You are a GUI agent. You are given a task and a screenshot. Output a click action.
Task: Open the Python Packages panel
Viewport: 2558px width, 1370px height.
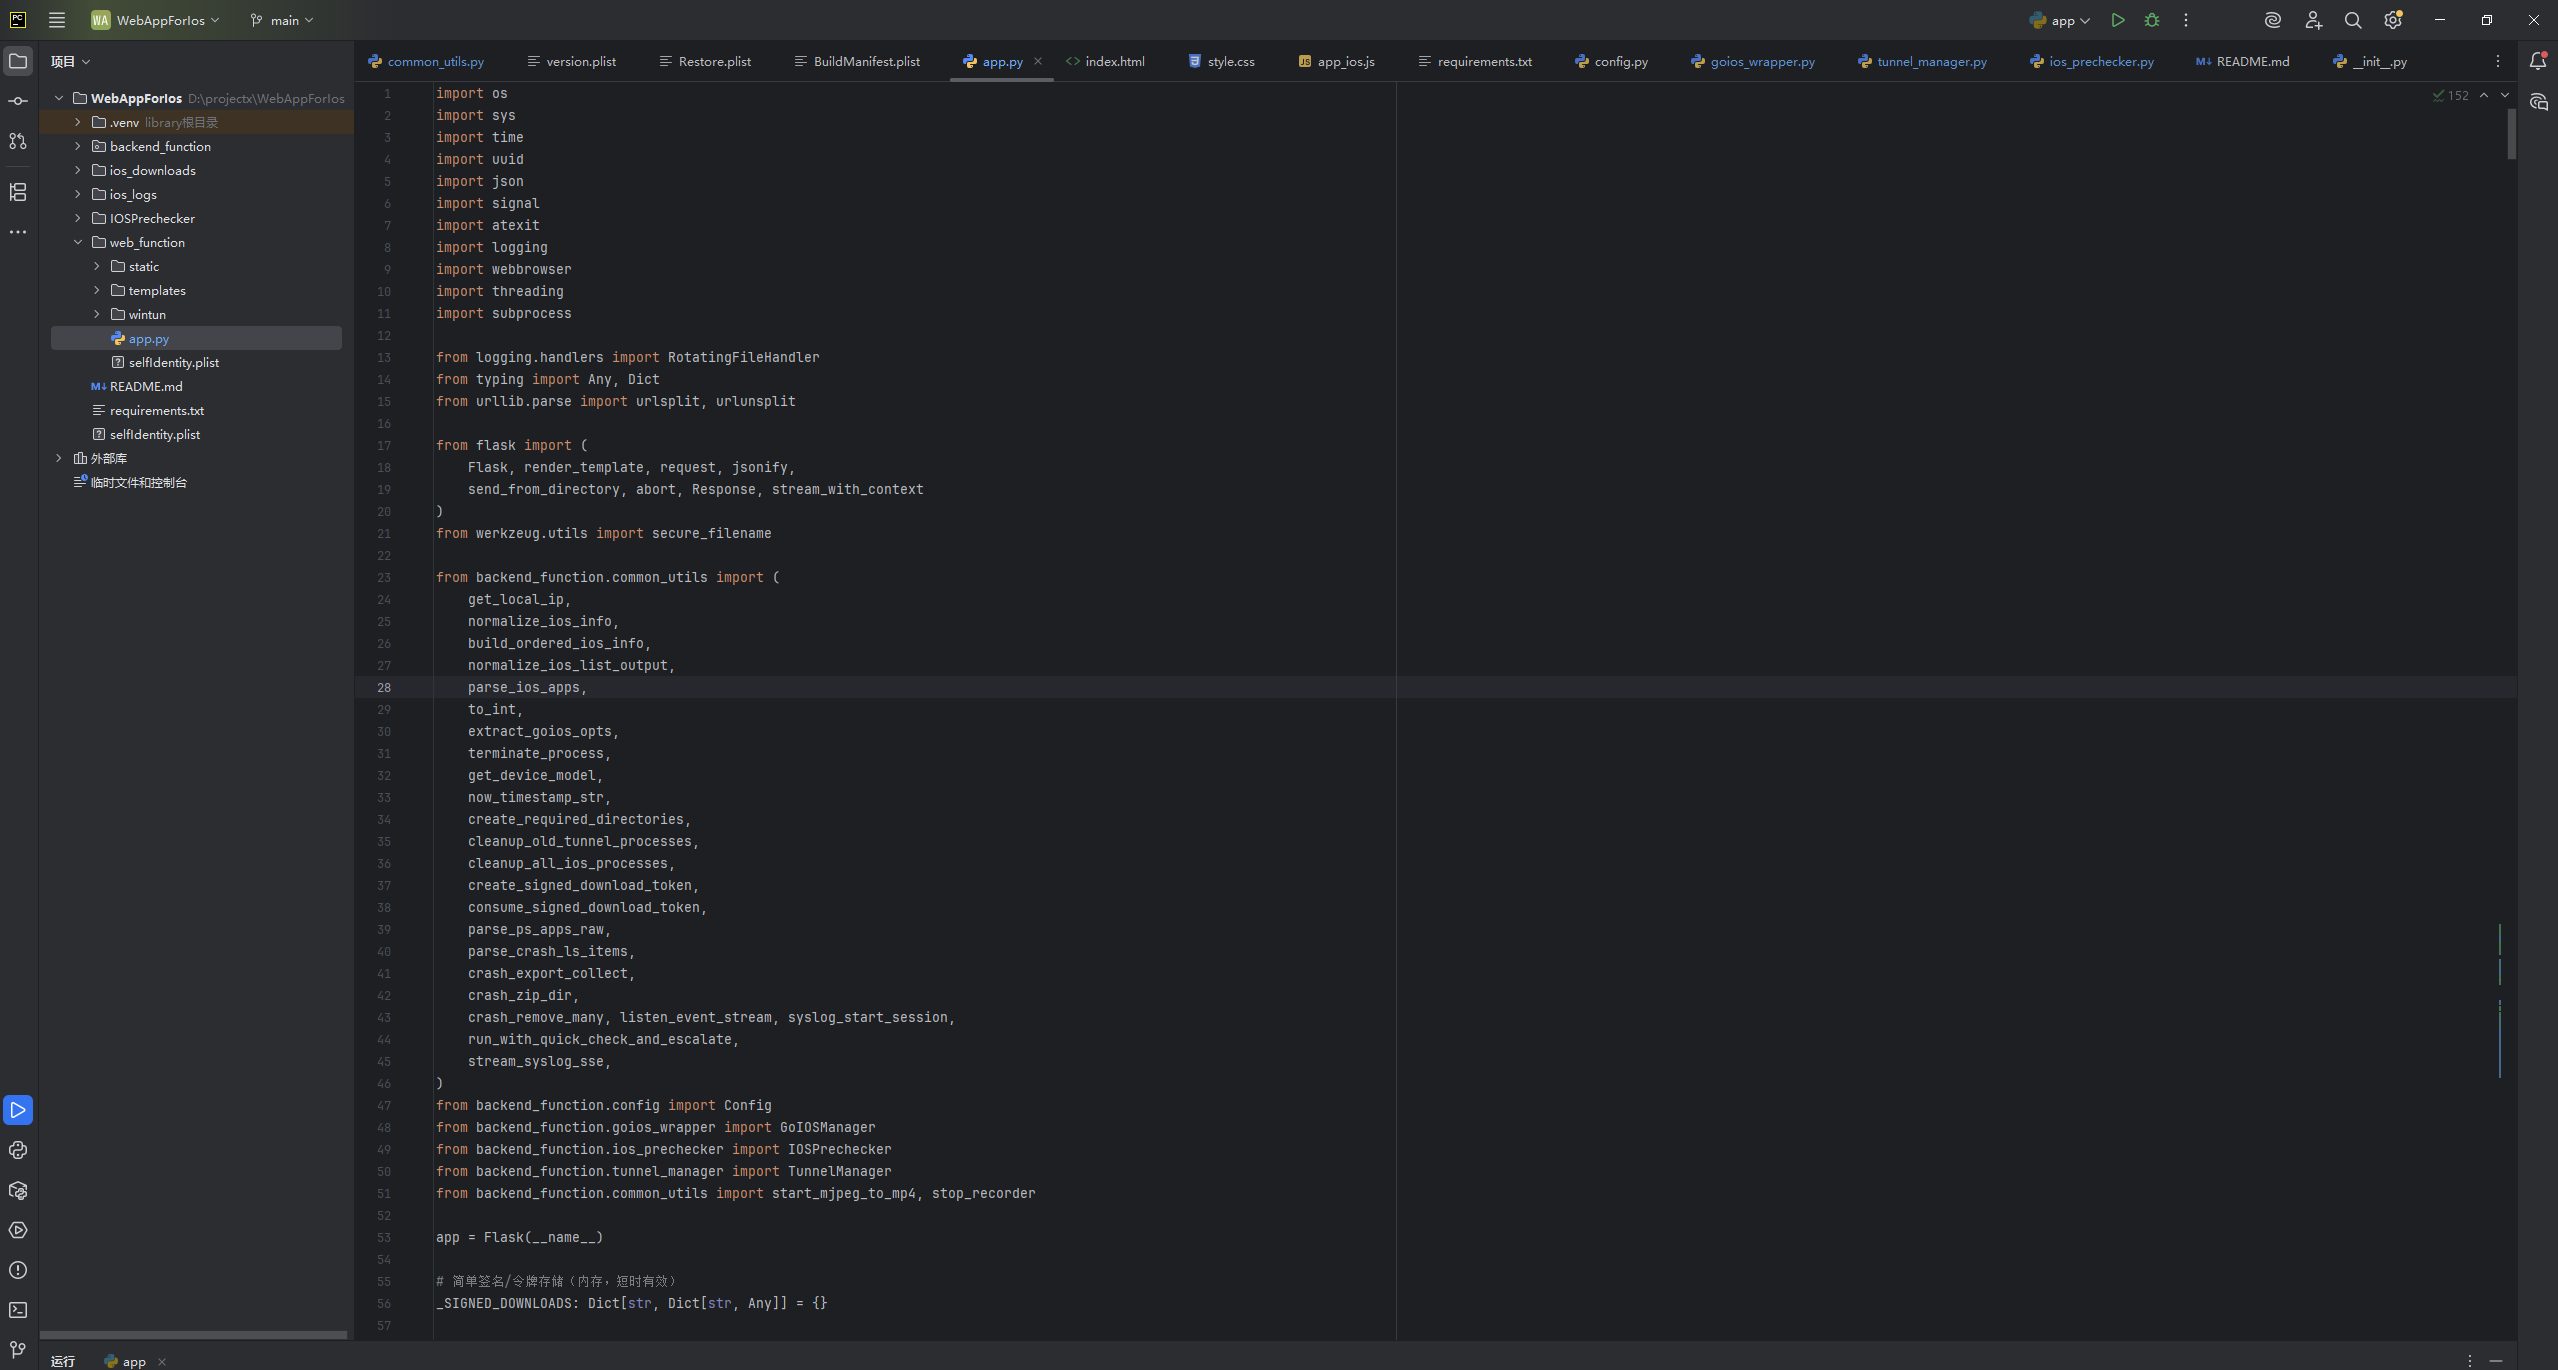[x=18, y=1190]
